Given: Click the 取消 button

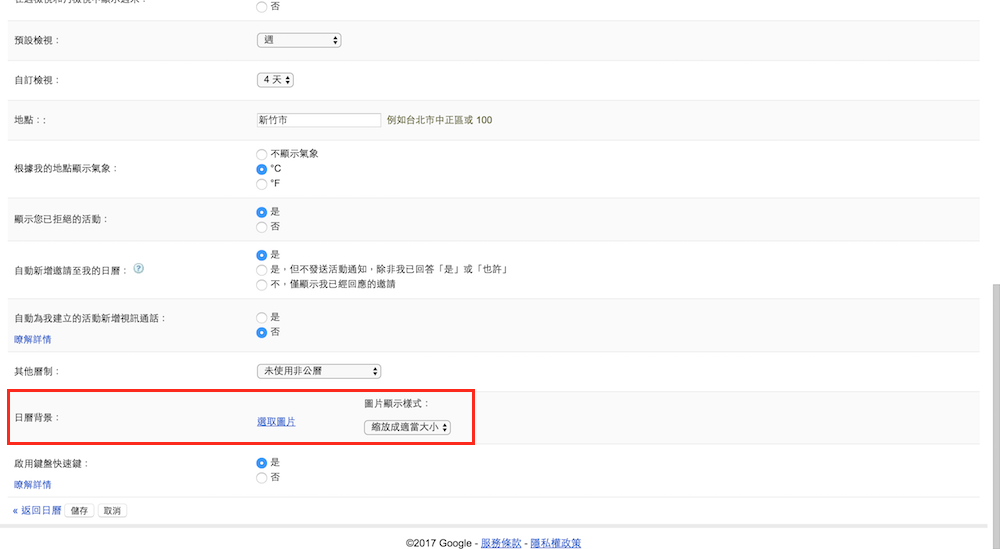Looking at the screenshot, I should click(112, 510).
